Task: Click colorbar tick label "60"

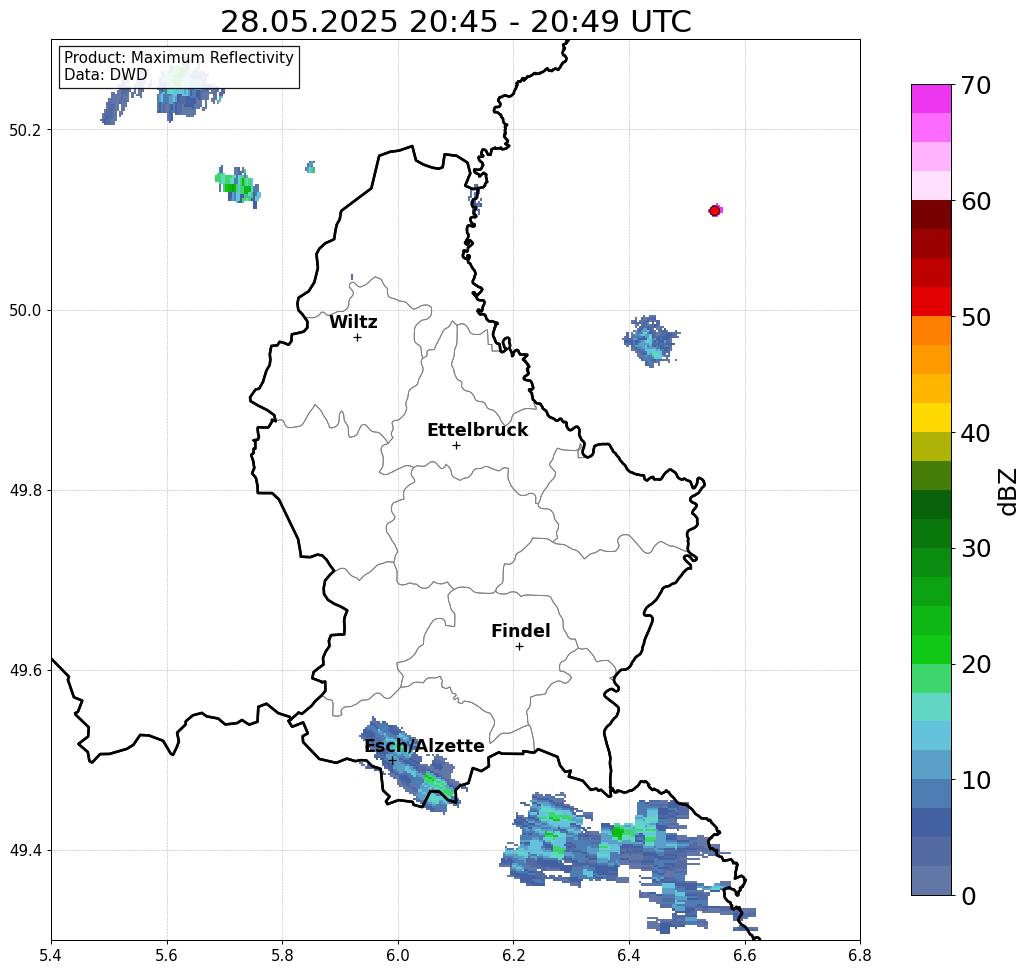Action: point(976,201)
